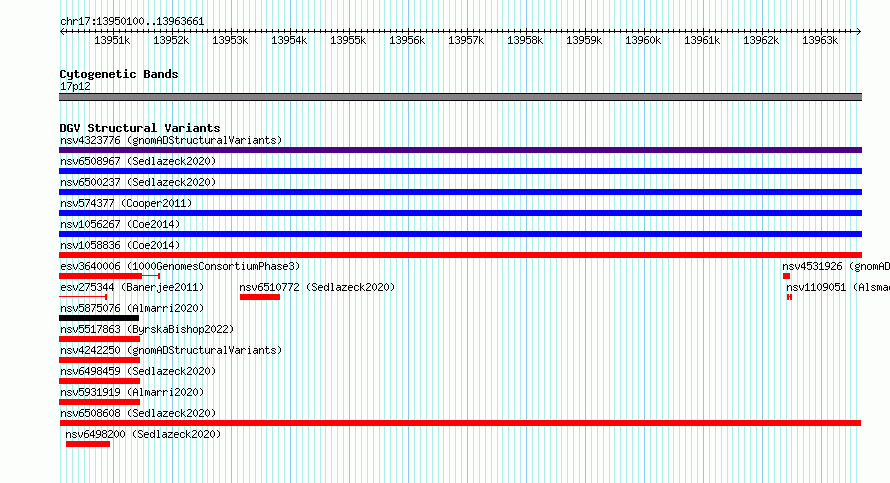Click the red bar under nsv6510772
The height and width of the screenshot is (483, 890).
tap(260, 297)
